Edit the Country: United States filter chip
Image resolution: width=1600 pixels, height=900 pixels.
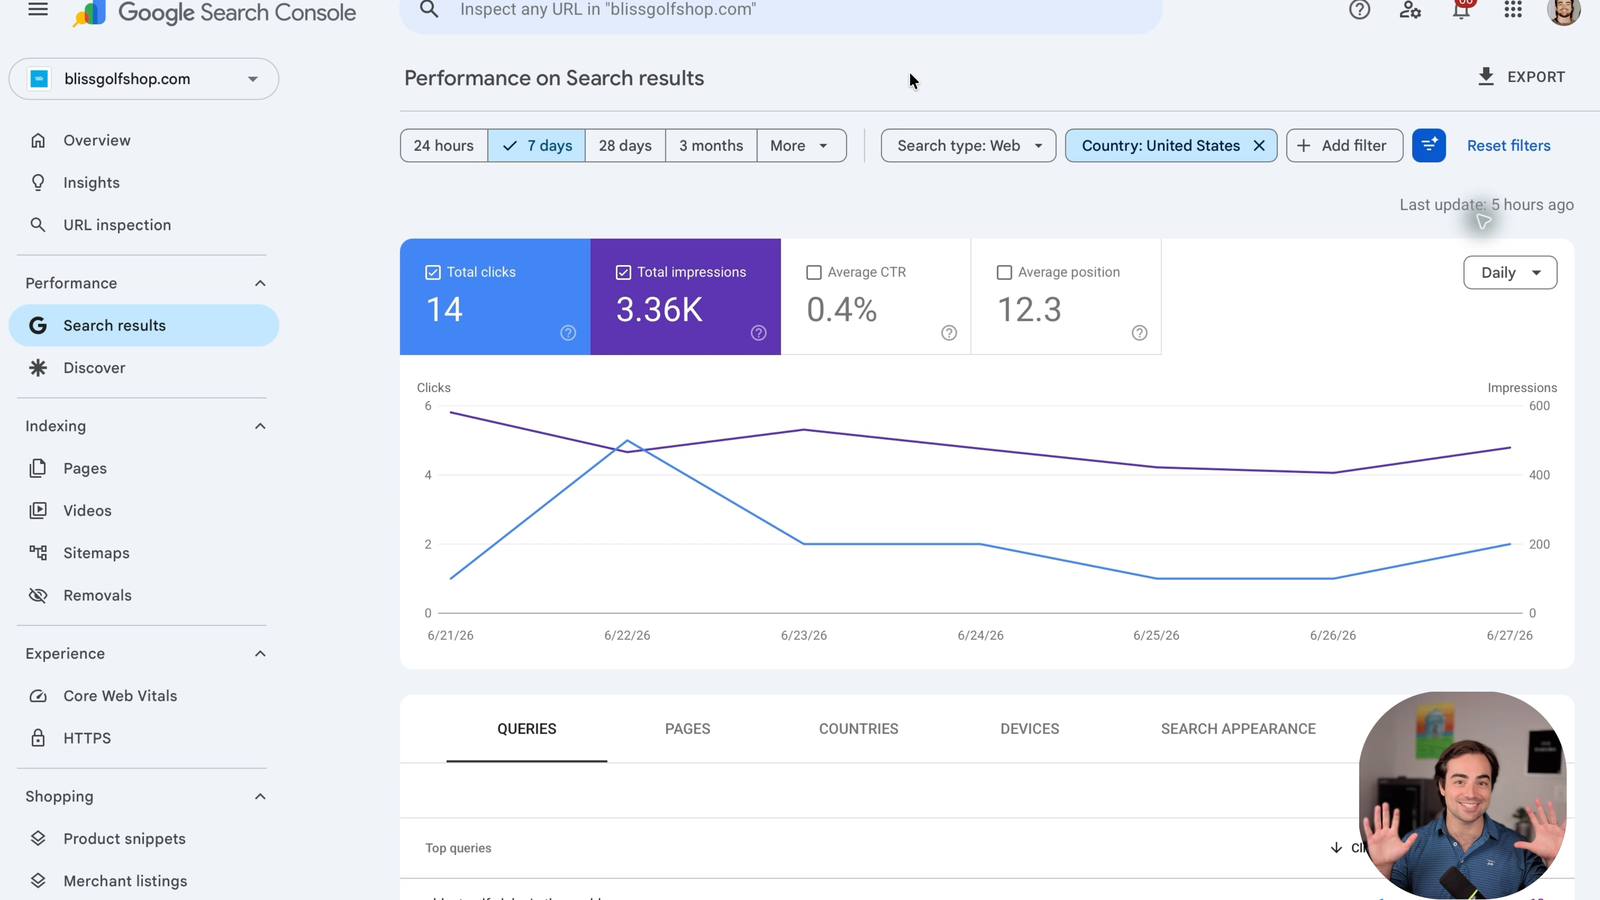coord(1160,145)
